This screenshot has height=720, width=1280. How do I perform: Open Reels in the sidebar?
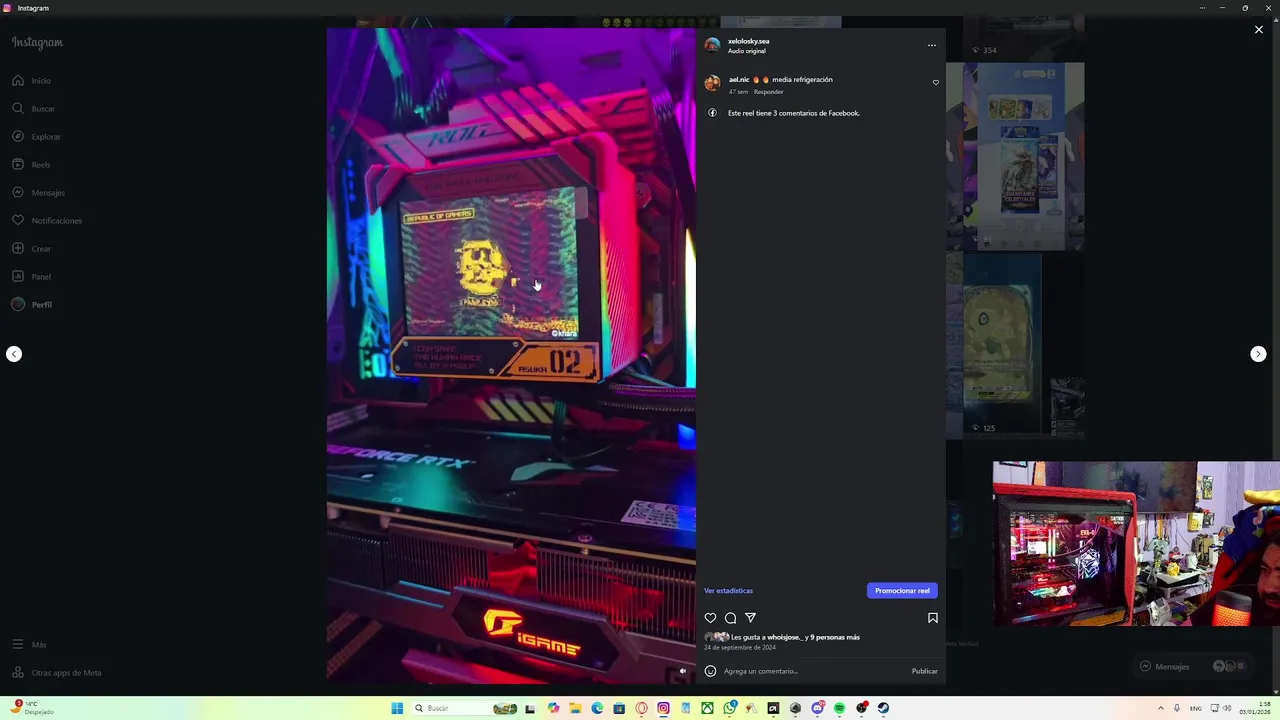[31, 164]
